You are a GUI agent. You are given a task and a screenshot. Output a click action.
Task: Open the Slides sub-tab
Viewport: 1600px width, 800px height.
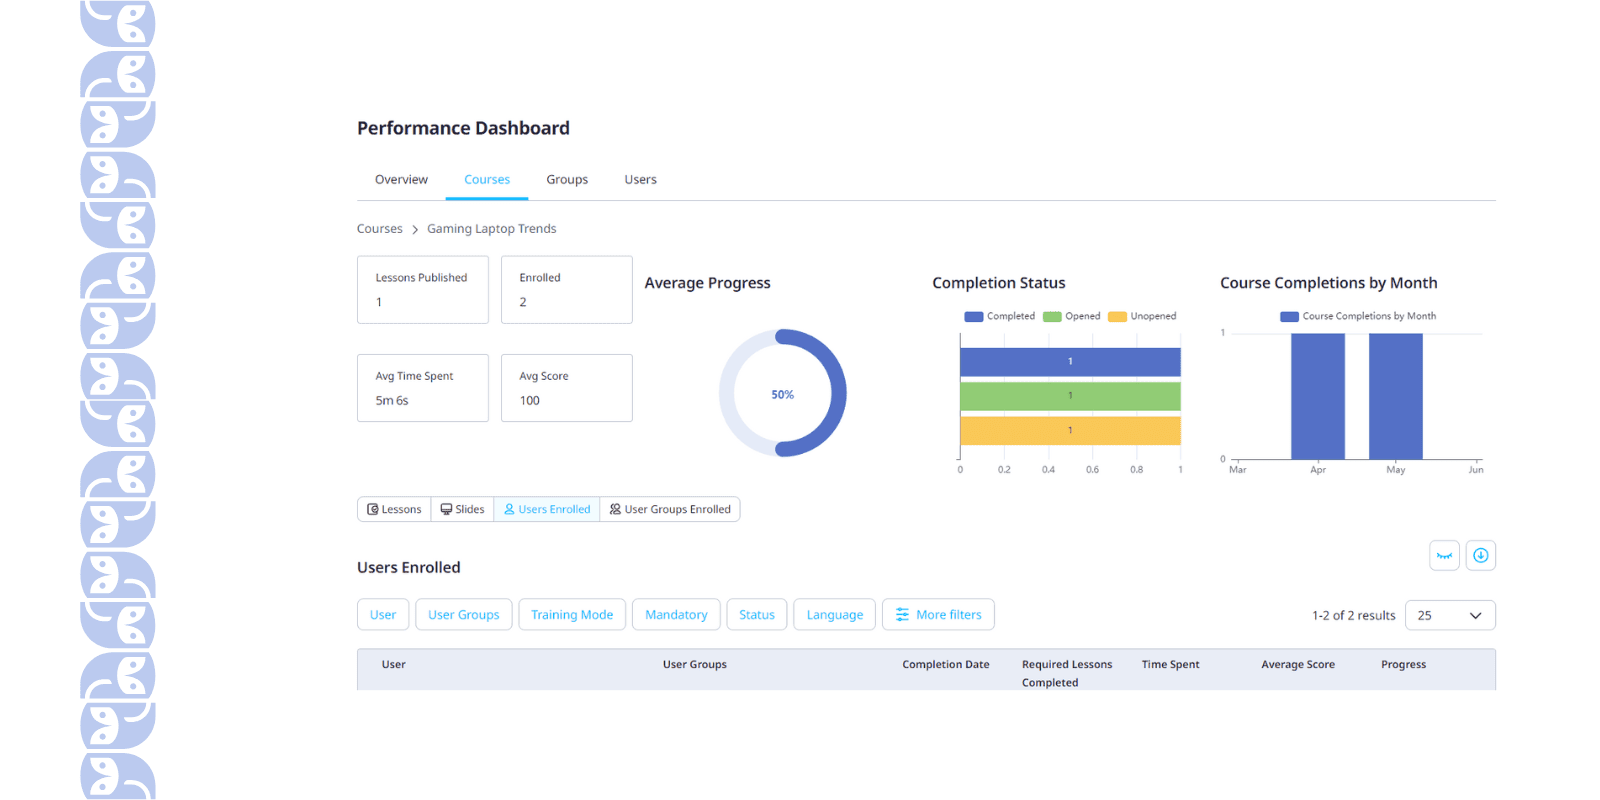pos(462,509)
